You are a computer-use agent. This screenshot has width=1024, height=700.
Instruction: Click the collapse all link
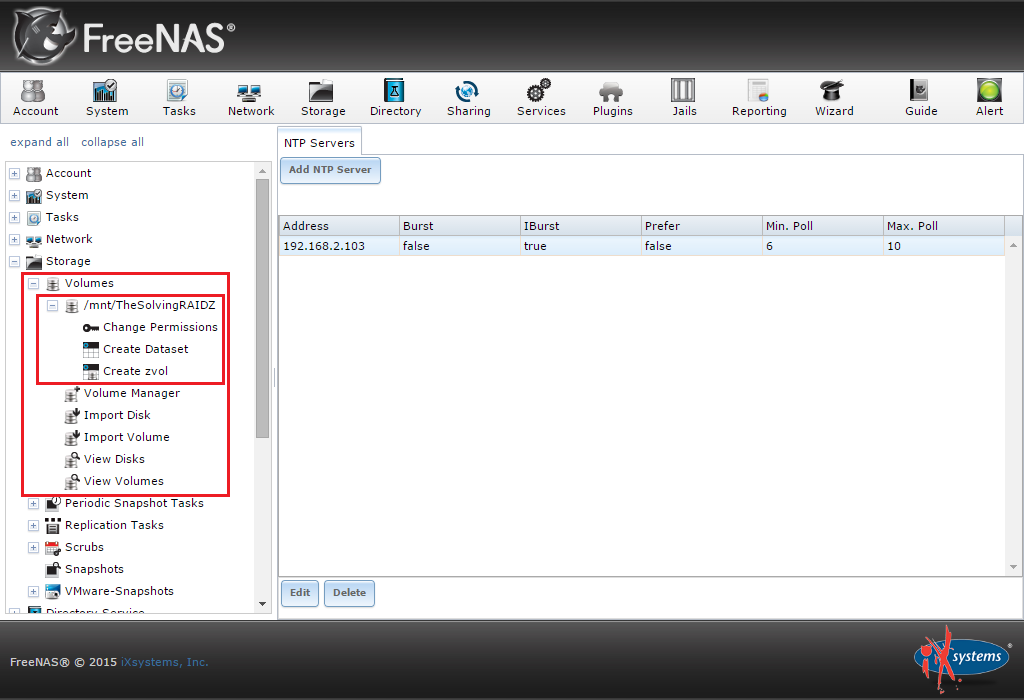click(112, 142)
